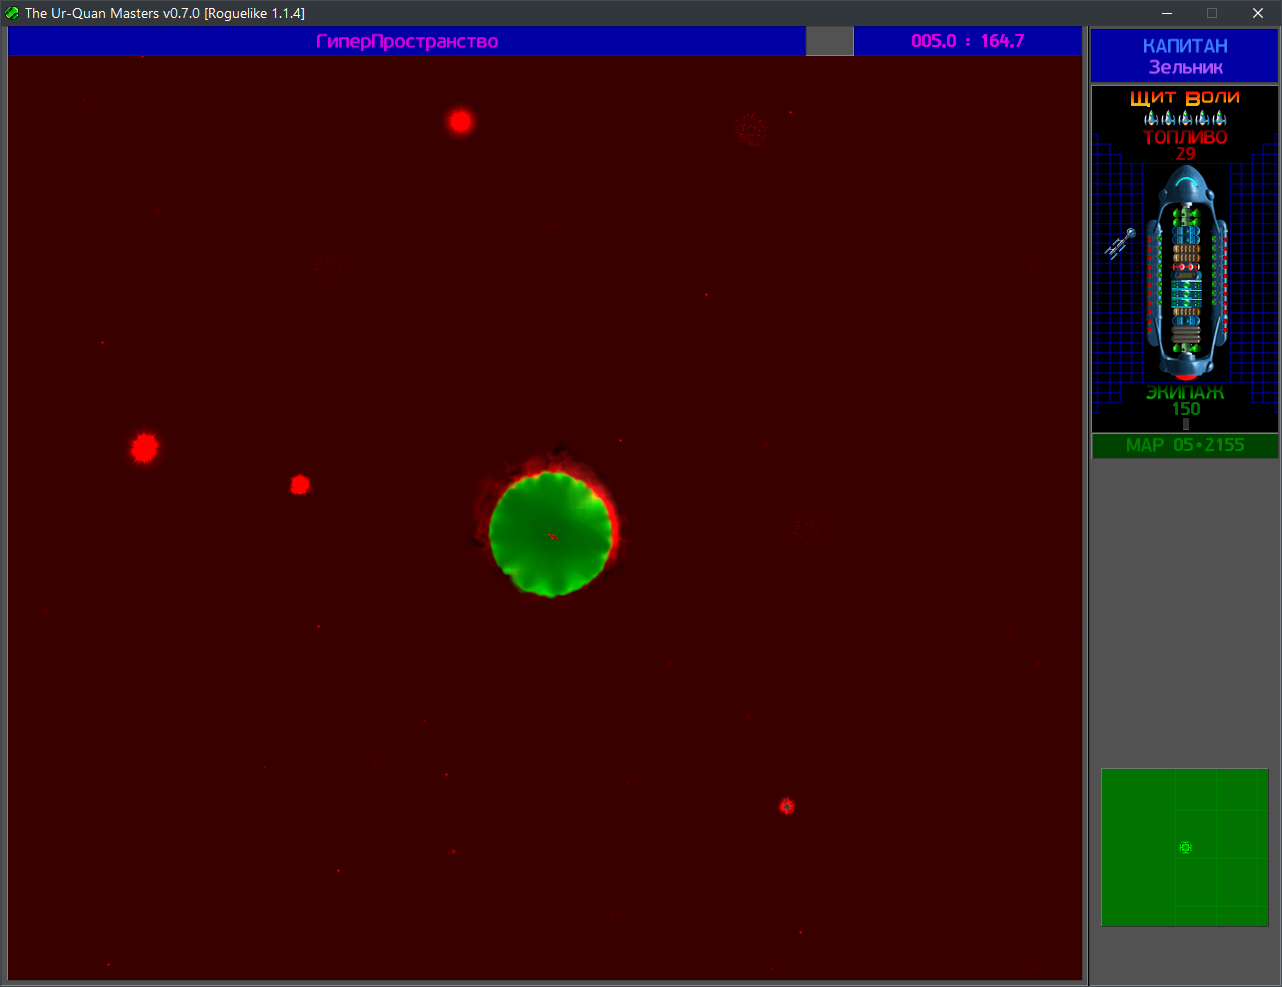Click the ЭКИПАЖ 150 crew readout
This screenshot has width=1282, height=987.
pos(1185,400)
